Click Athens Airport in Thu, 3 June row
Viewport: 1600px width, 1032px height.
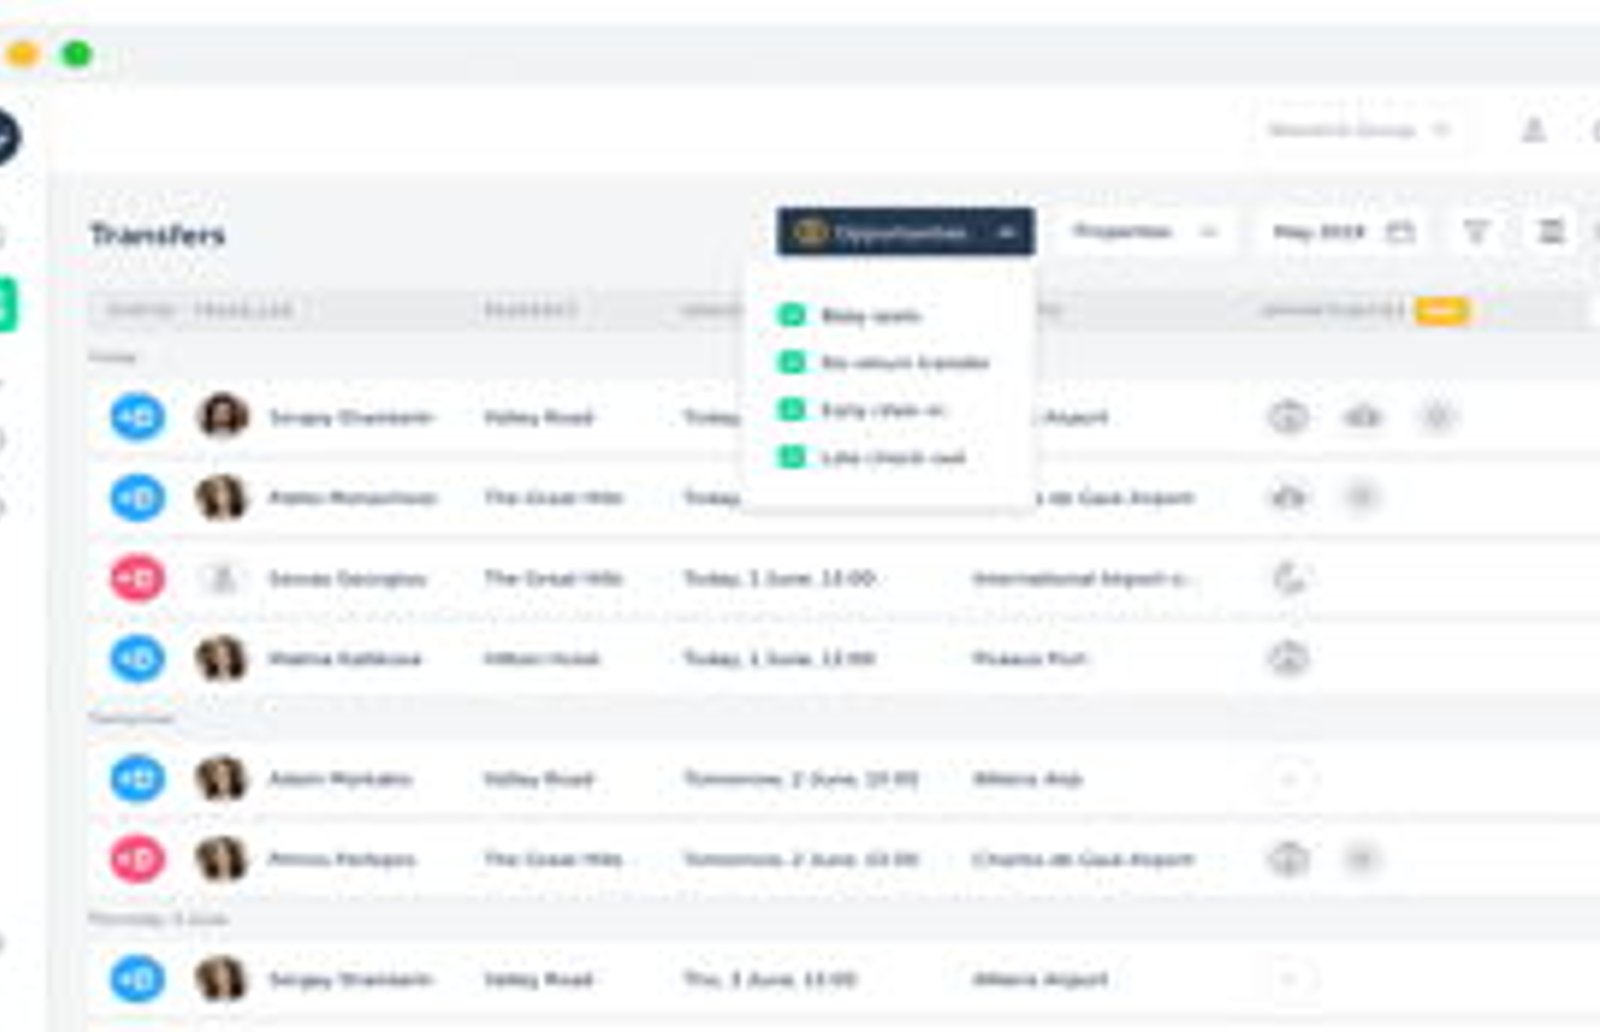click(x=1040, y=979)
